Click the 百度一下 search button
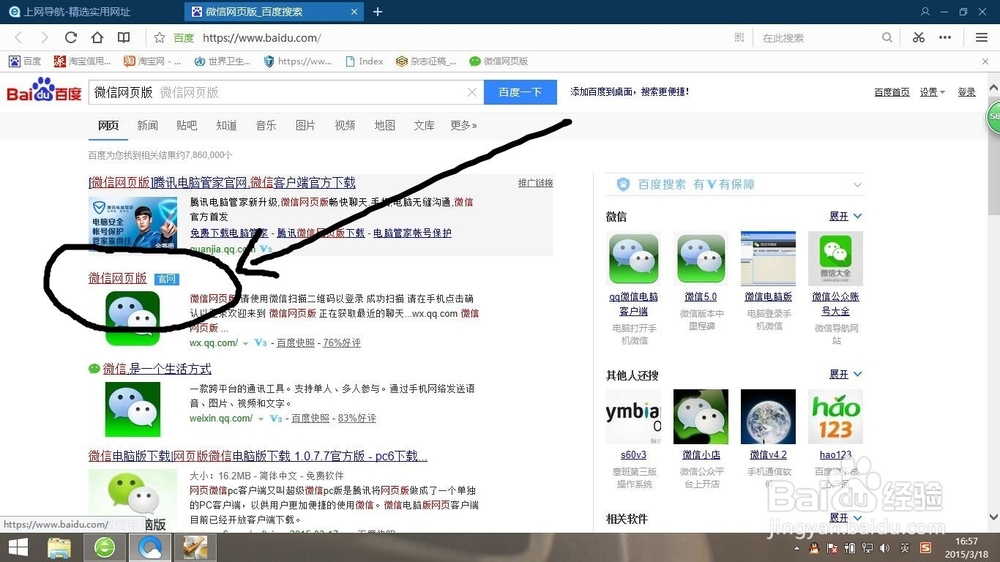This screenshot has height=562, width=1000. tap(520, 92)
